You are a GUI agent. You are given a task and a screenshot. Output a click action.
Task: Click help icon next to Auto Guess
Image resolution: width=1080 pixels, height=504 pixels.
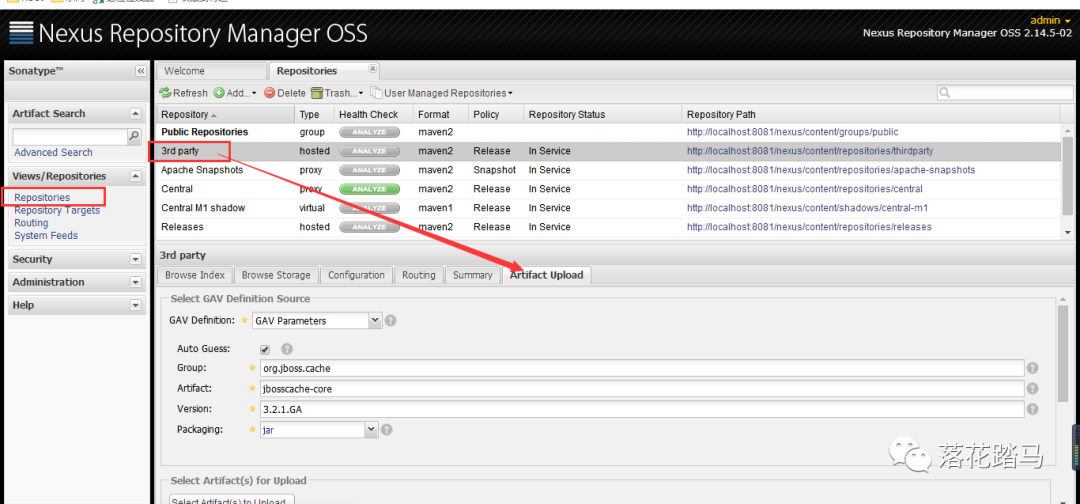[287, 349]
